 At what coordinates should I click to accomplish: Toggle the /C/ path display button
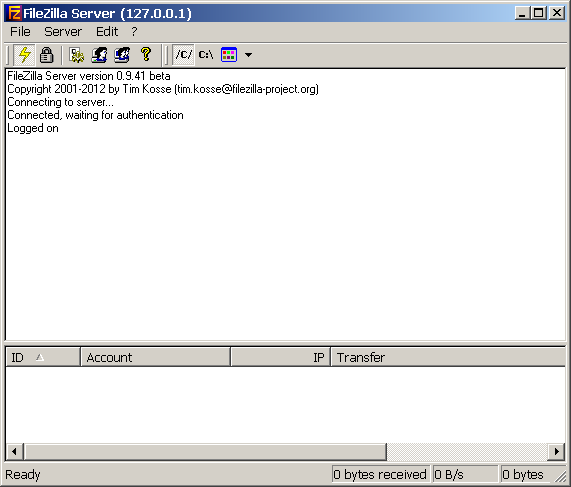tap(184, 55)
